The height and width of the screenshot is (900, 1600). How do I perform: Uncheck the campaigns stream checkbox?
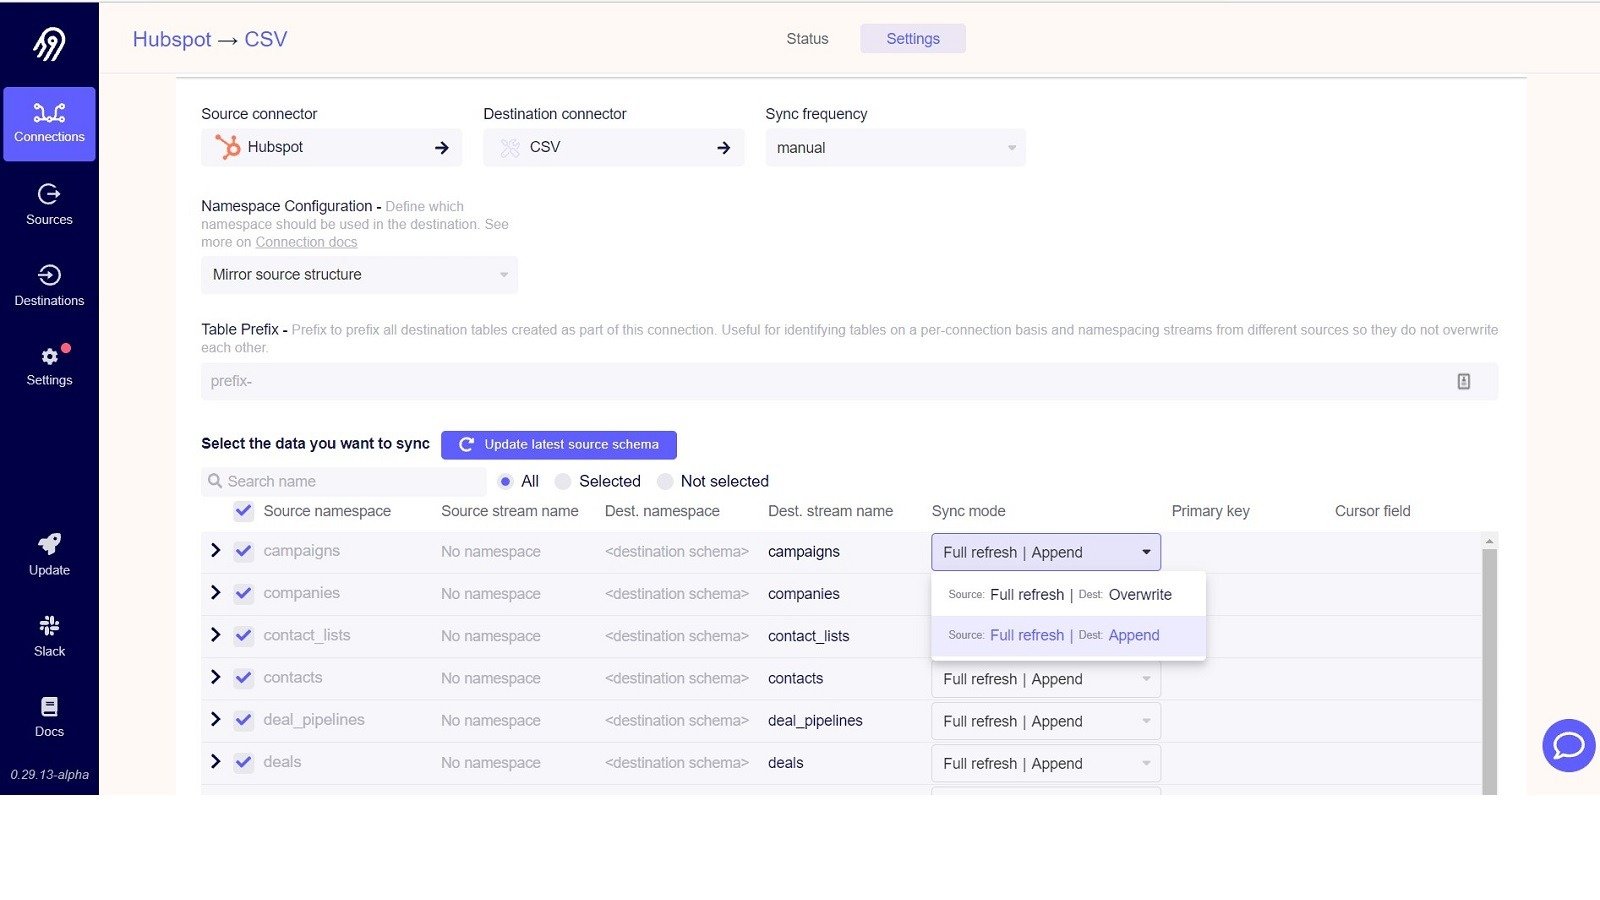click(x=243, y=551)
